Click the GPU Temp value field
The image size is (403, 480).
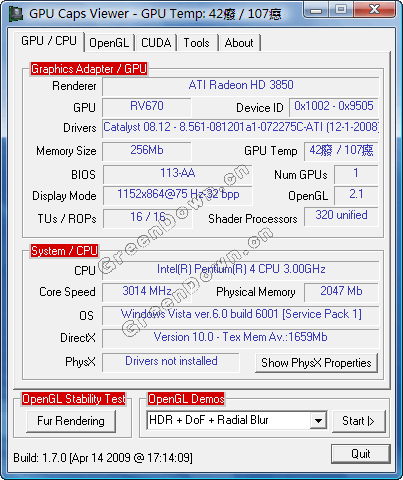pos(341,151)
